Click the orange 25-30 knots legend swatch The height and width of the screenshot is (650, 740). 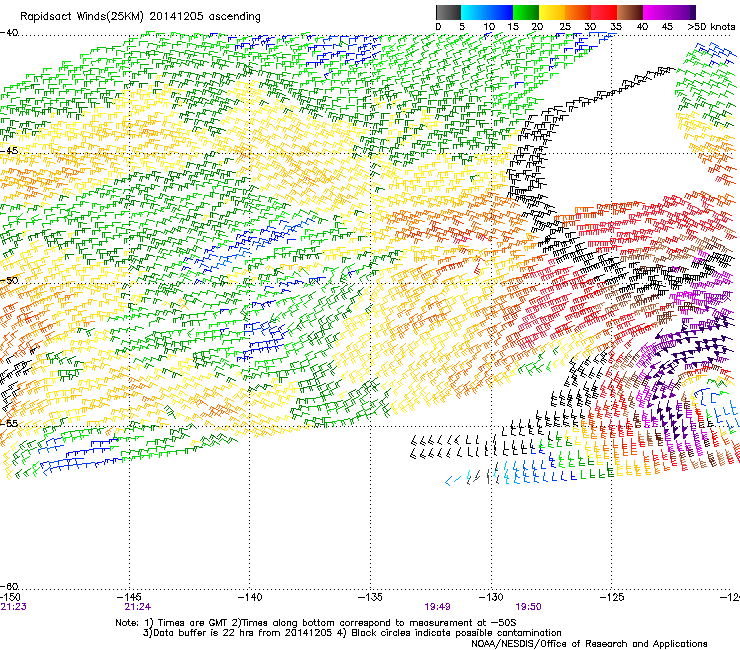click(x=578, y=12)
